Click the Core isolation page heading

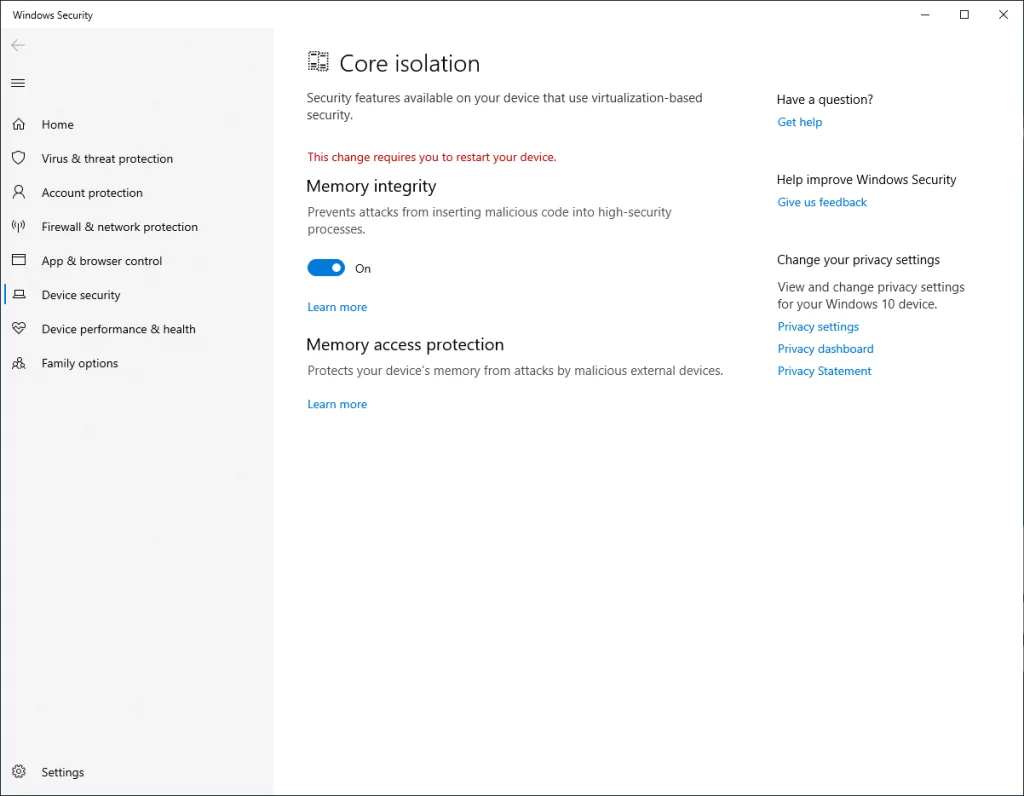click(x=409, y=63)
